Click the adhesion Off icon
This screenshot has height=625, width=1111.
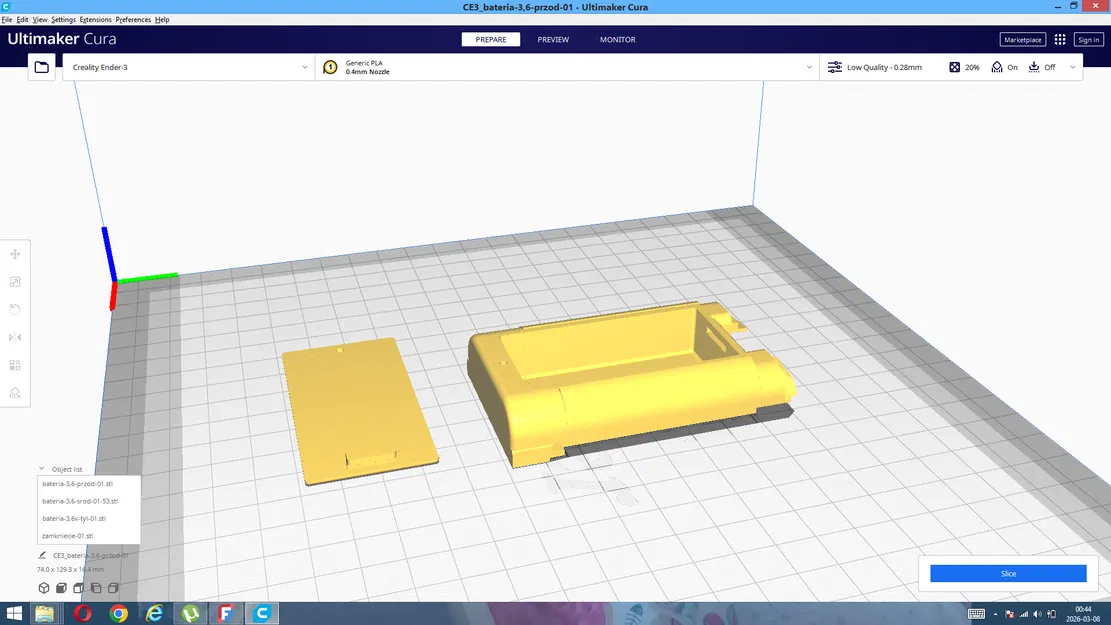pyautogui.click(x=1034, y=67)
